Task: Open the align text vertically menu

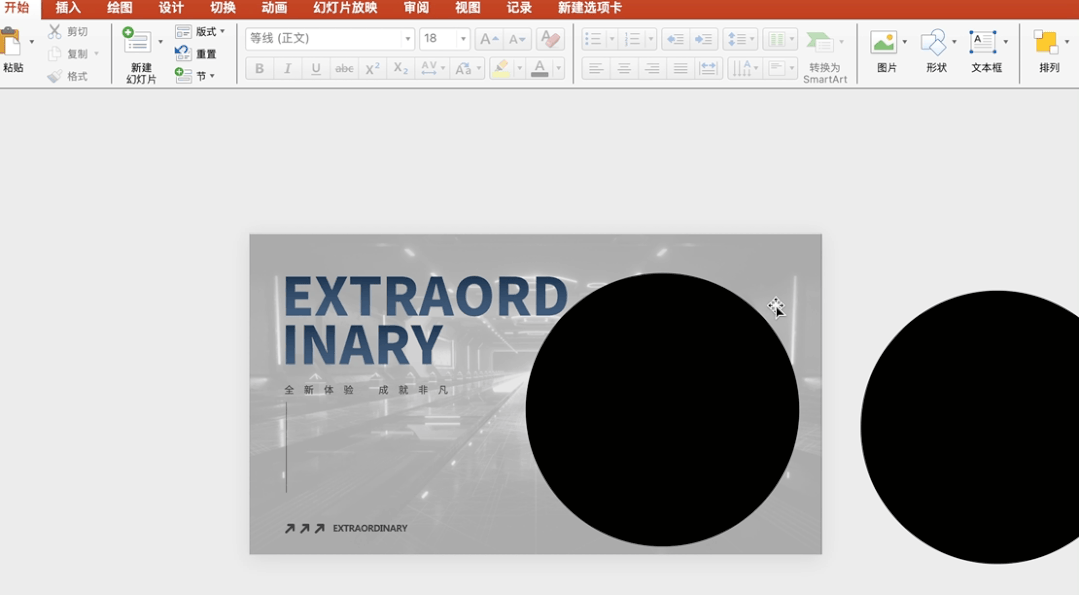Action: (780, 68)
